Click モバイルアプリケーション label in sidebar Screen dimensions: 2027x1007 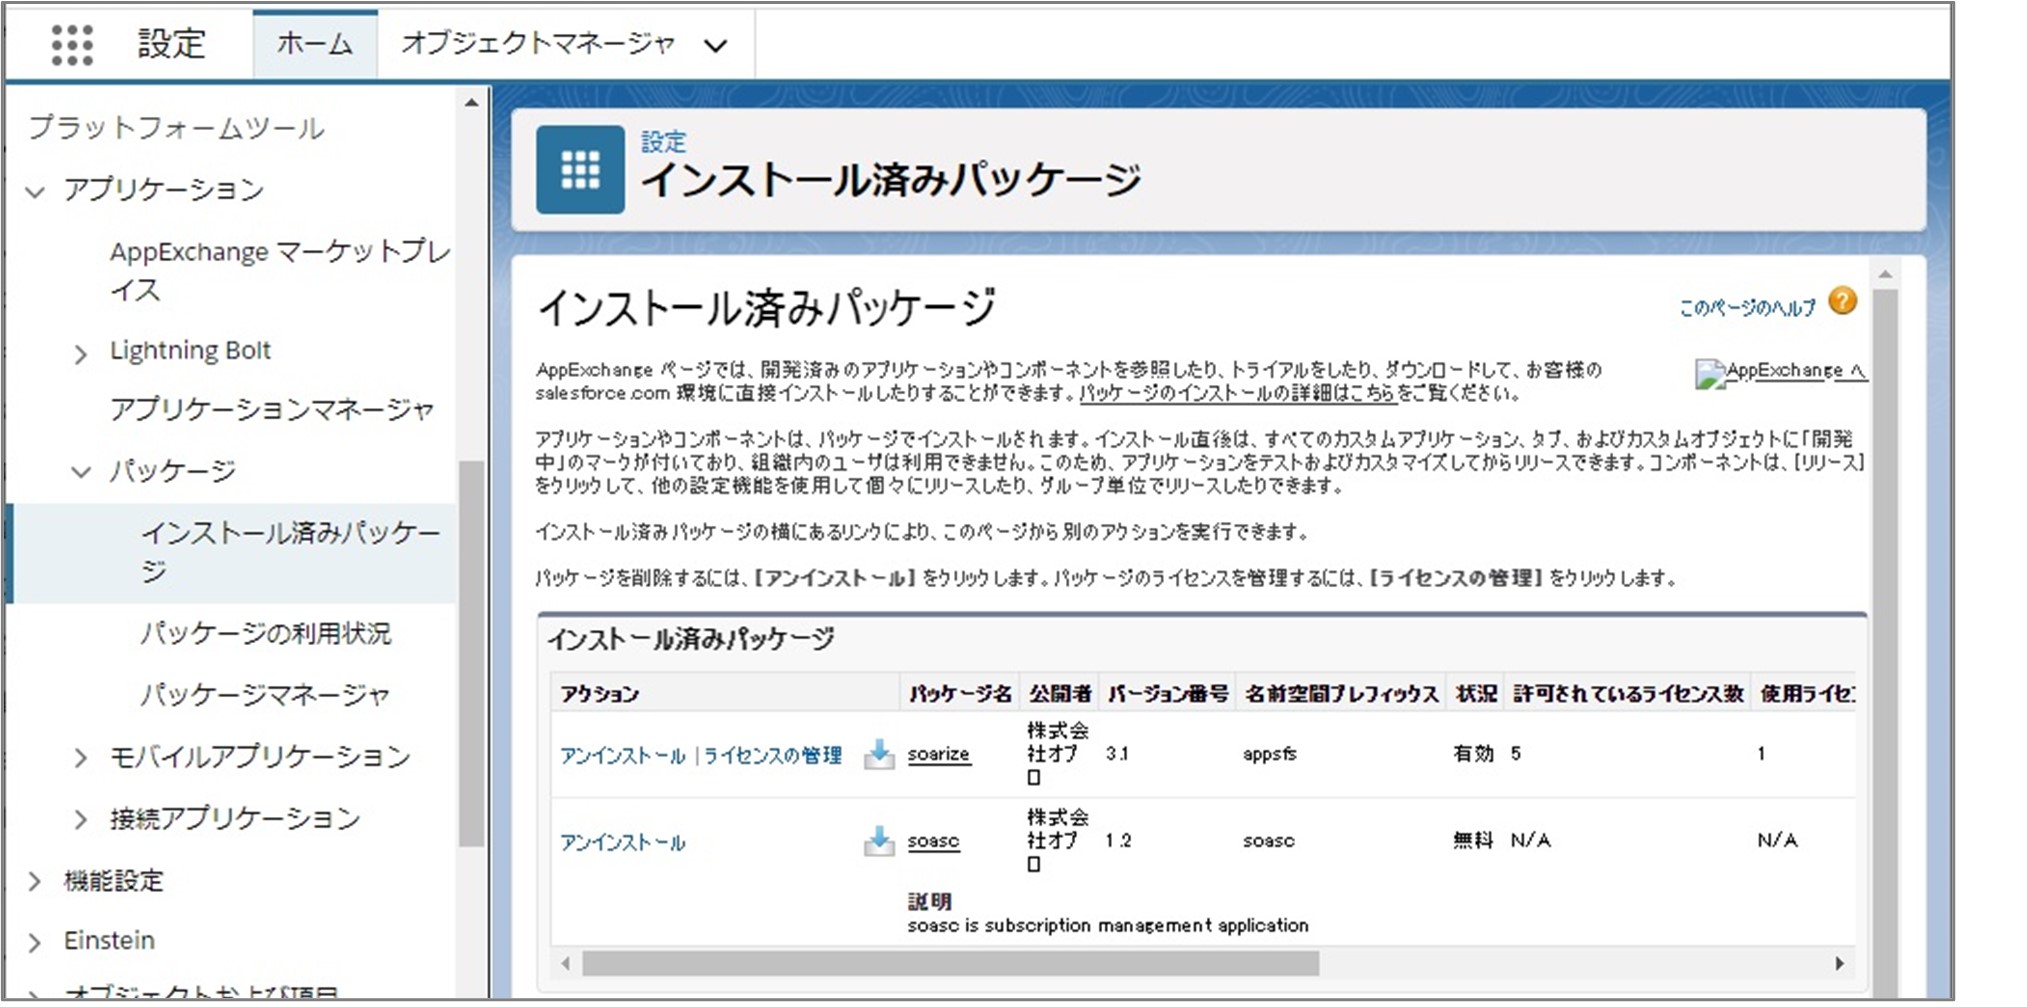pyautogui.click(x=260, y=756)
